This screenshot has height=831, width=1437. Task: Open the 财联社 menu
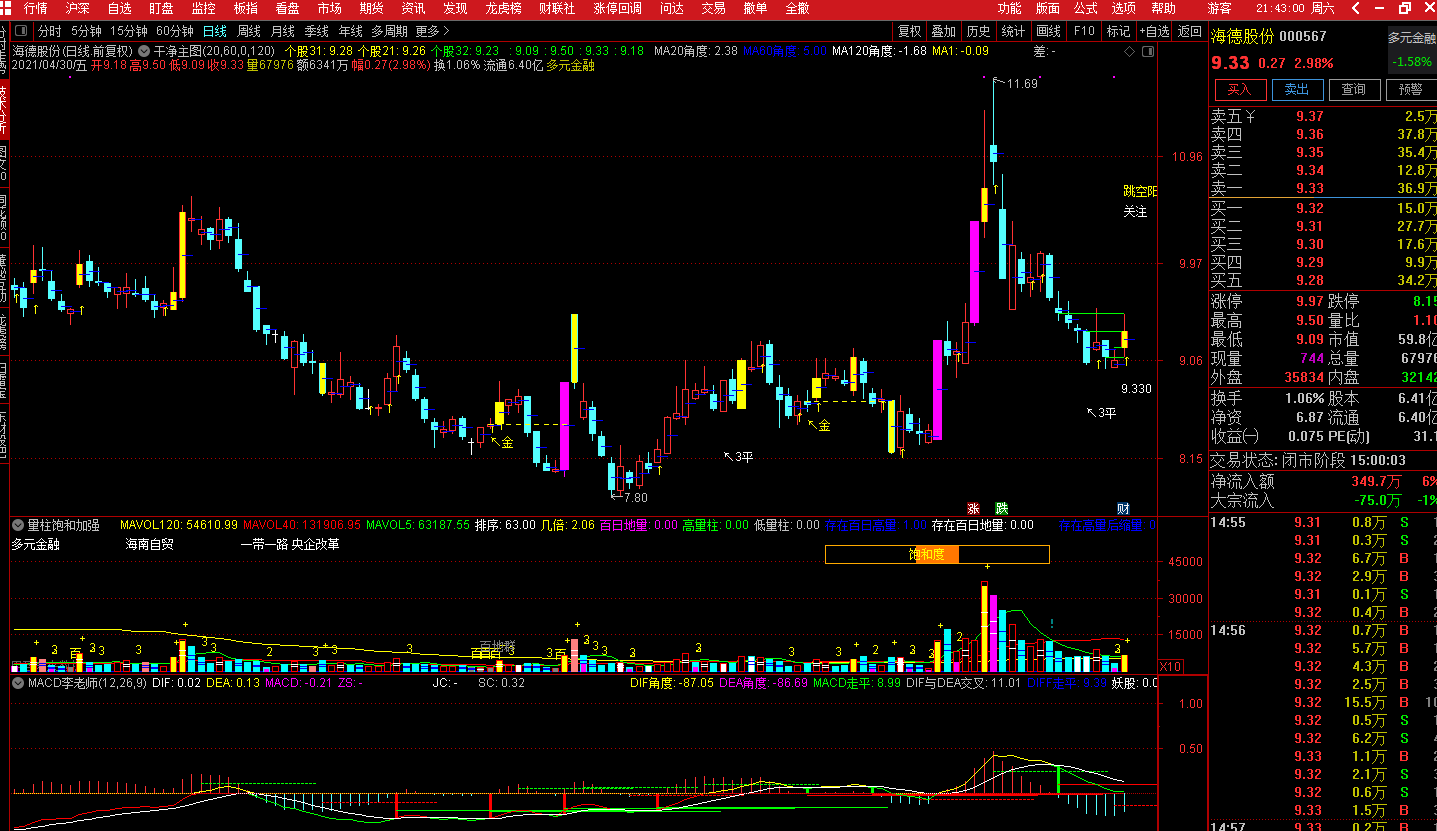pos(557,8)
